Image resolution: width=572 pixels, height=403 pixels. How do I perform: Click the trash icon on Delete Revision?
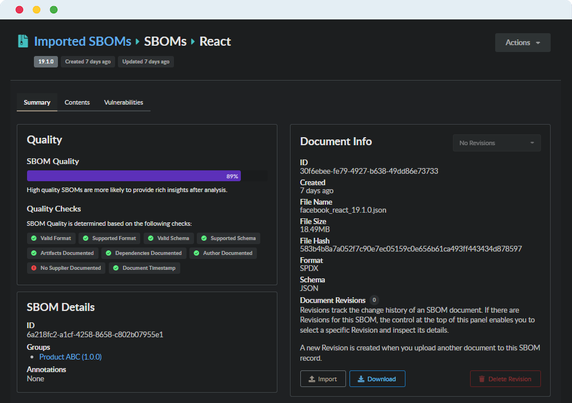tap(482, 379)
